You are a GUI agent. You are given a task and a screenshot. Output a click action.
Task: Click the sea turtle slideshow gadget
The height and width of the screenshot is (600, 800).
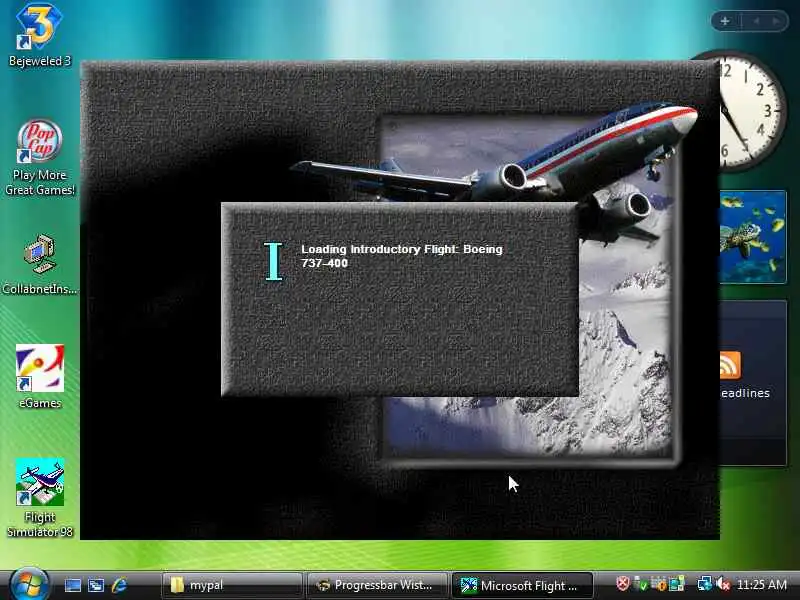click(753, 237)
